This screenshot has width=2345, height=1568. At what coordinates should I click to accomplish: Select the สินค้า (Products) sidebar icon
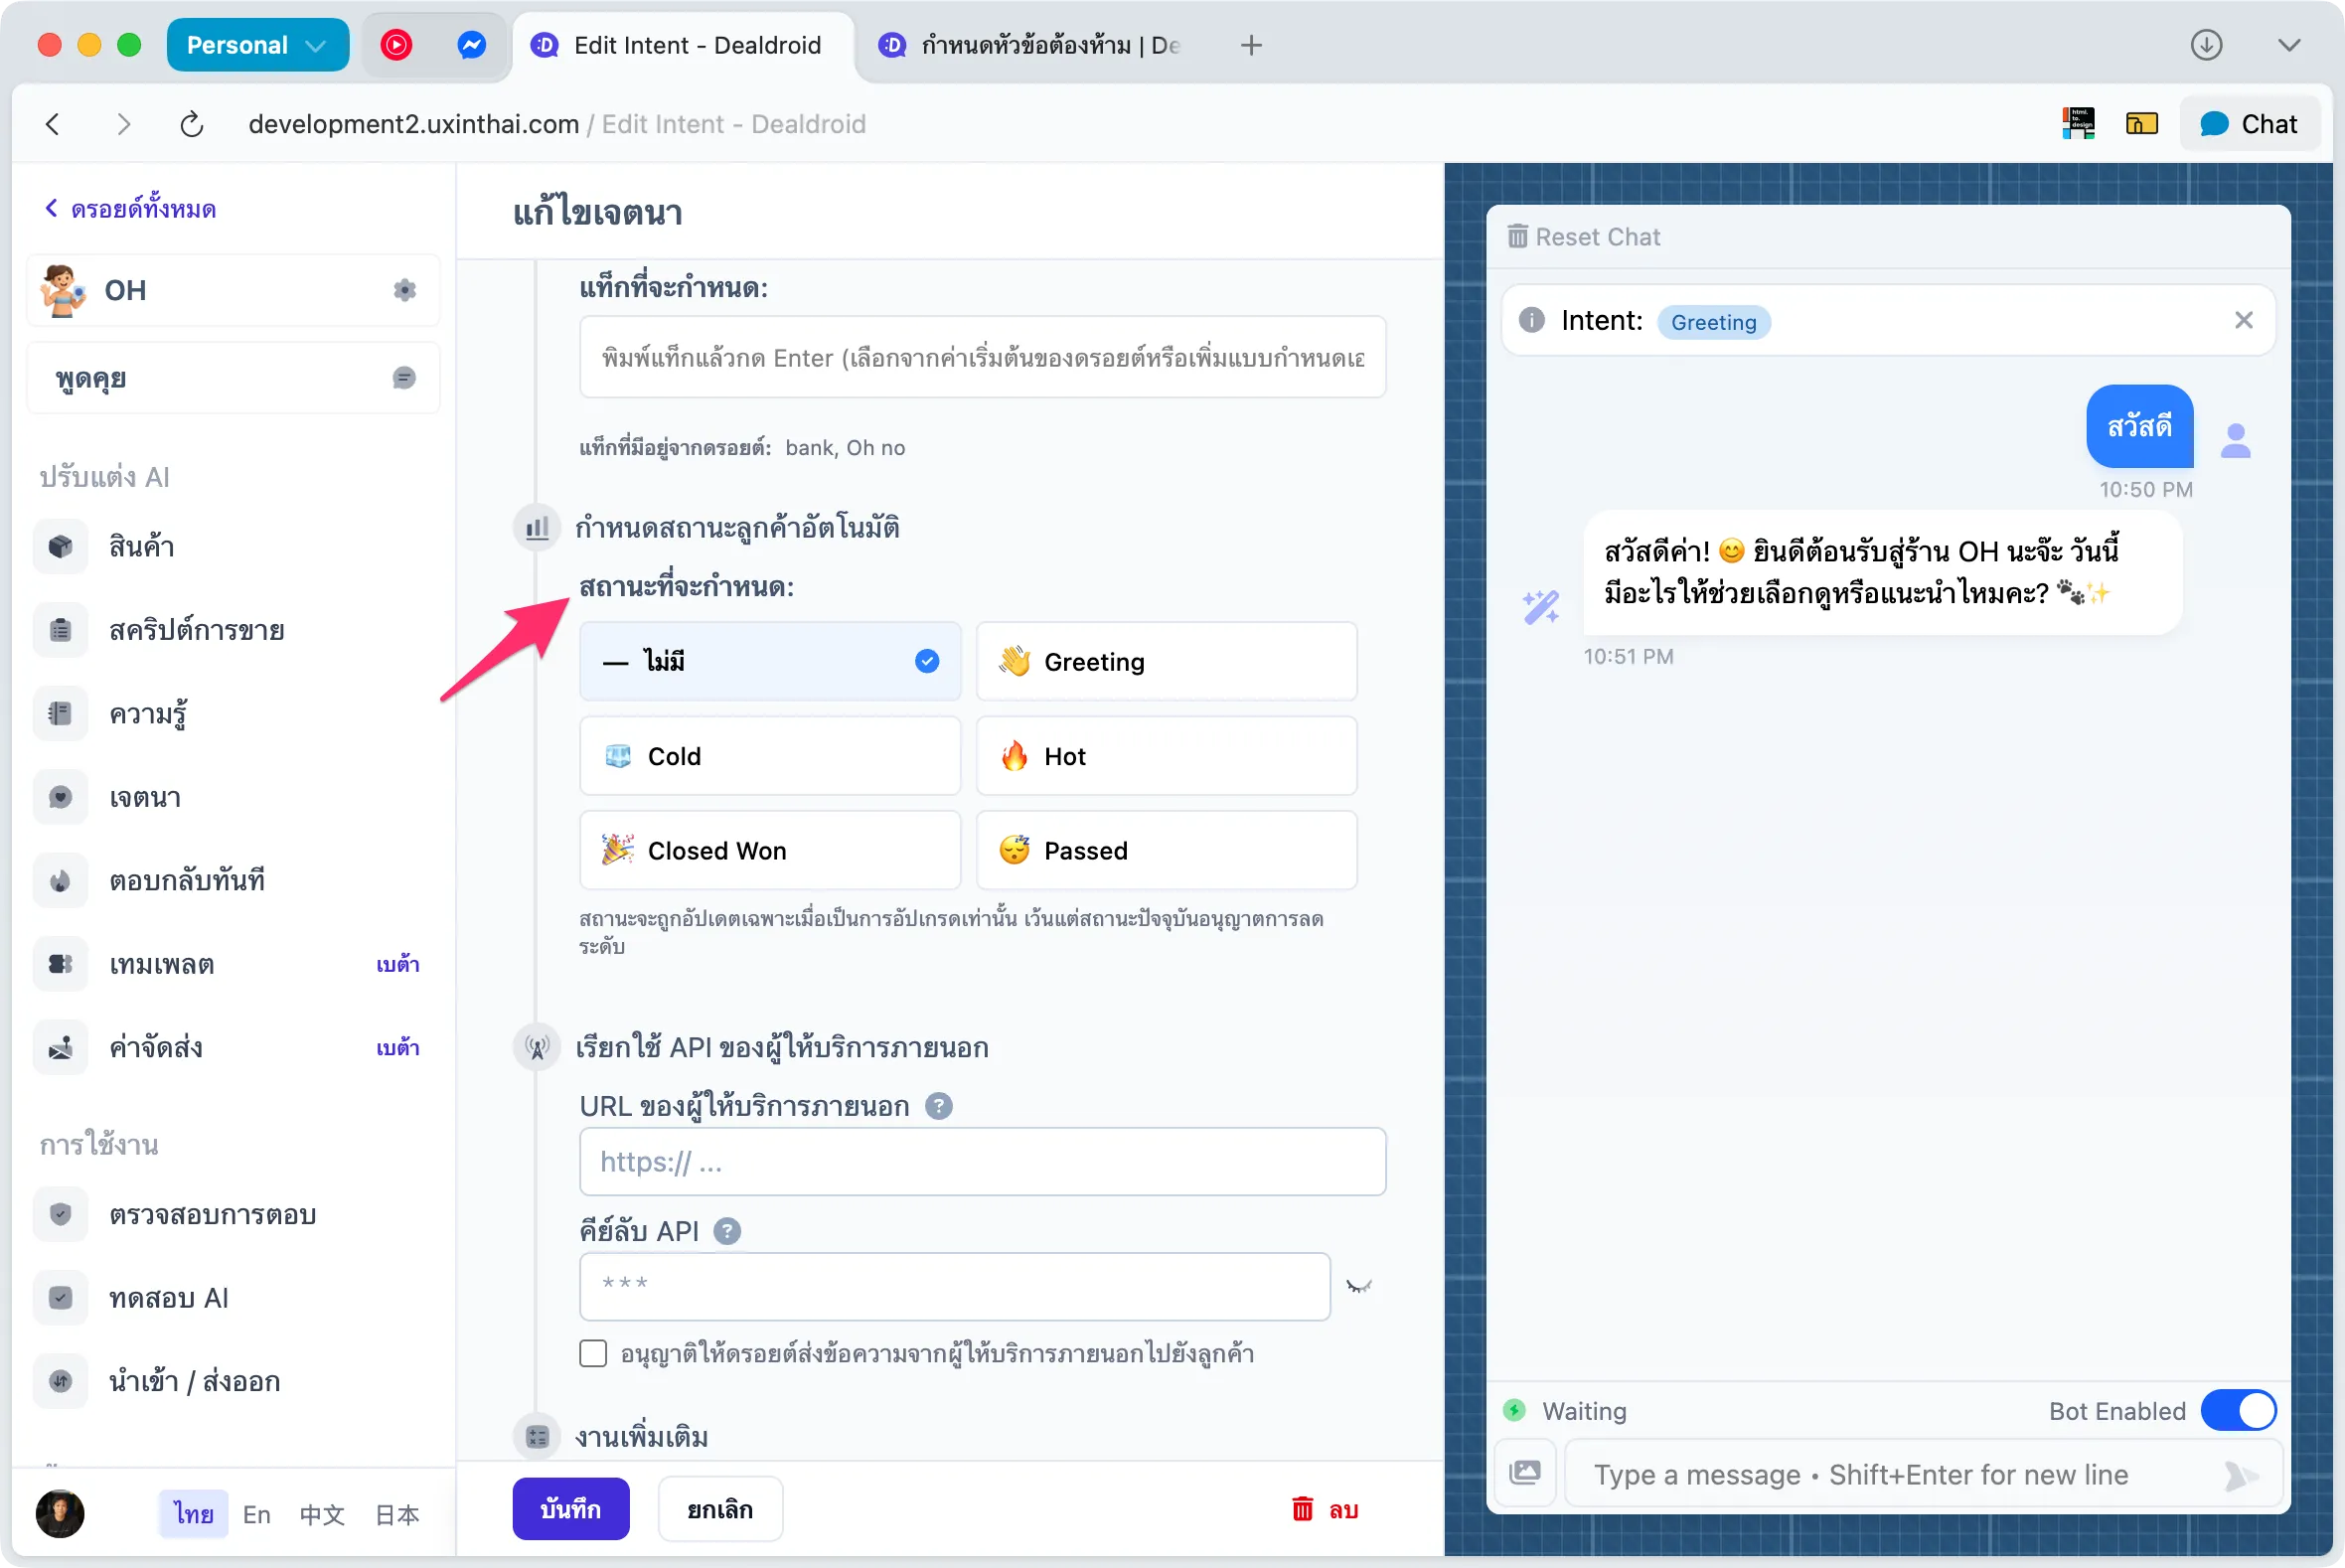pos(60,546)
